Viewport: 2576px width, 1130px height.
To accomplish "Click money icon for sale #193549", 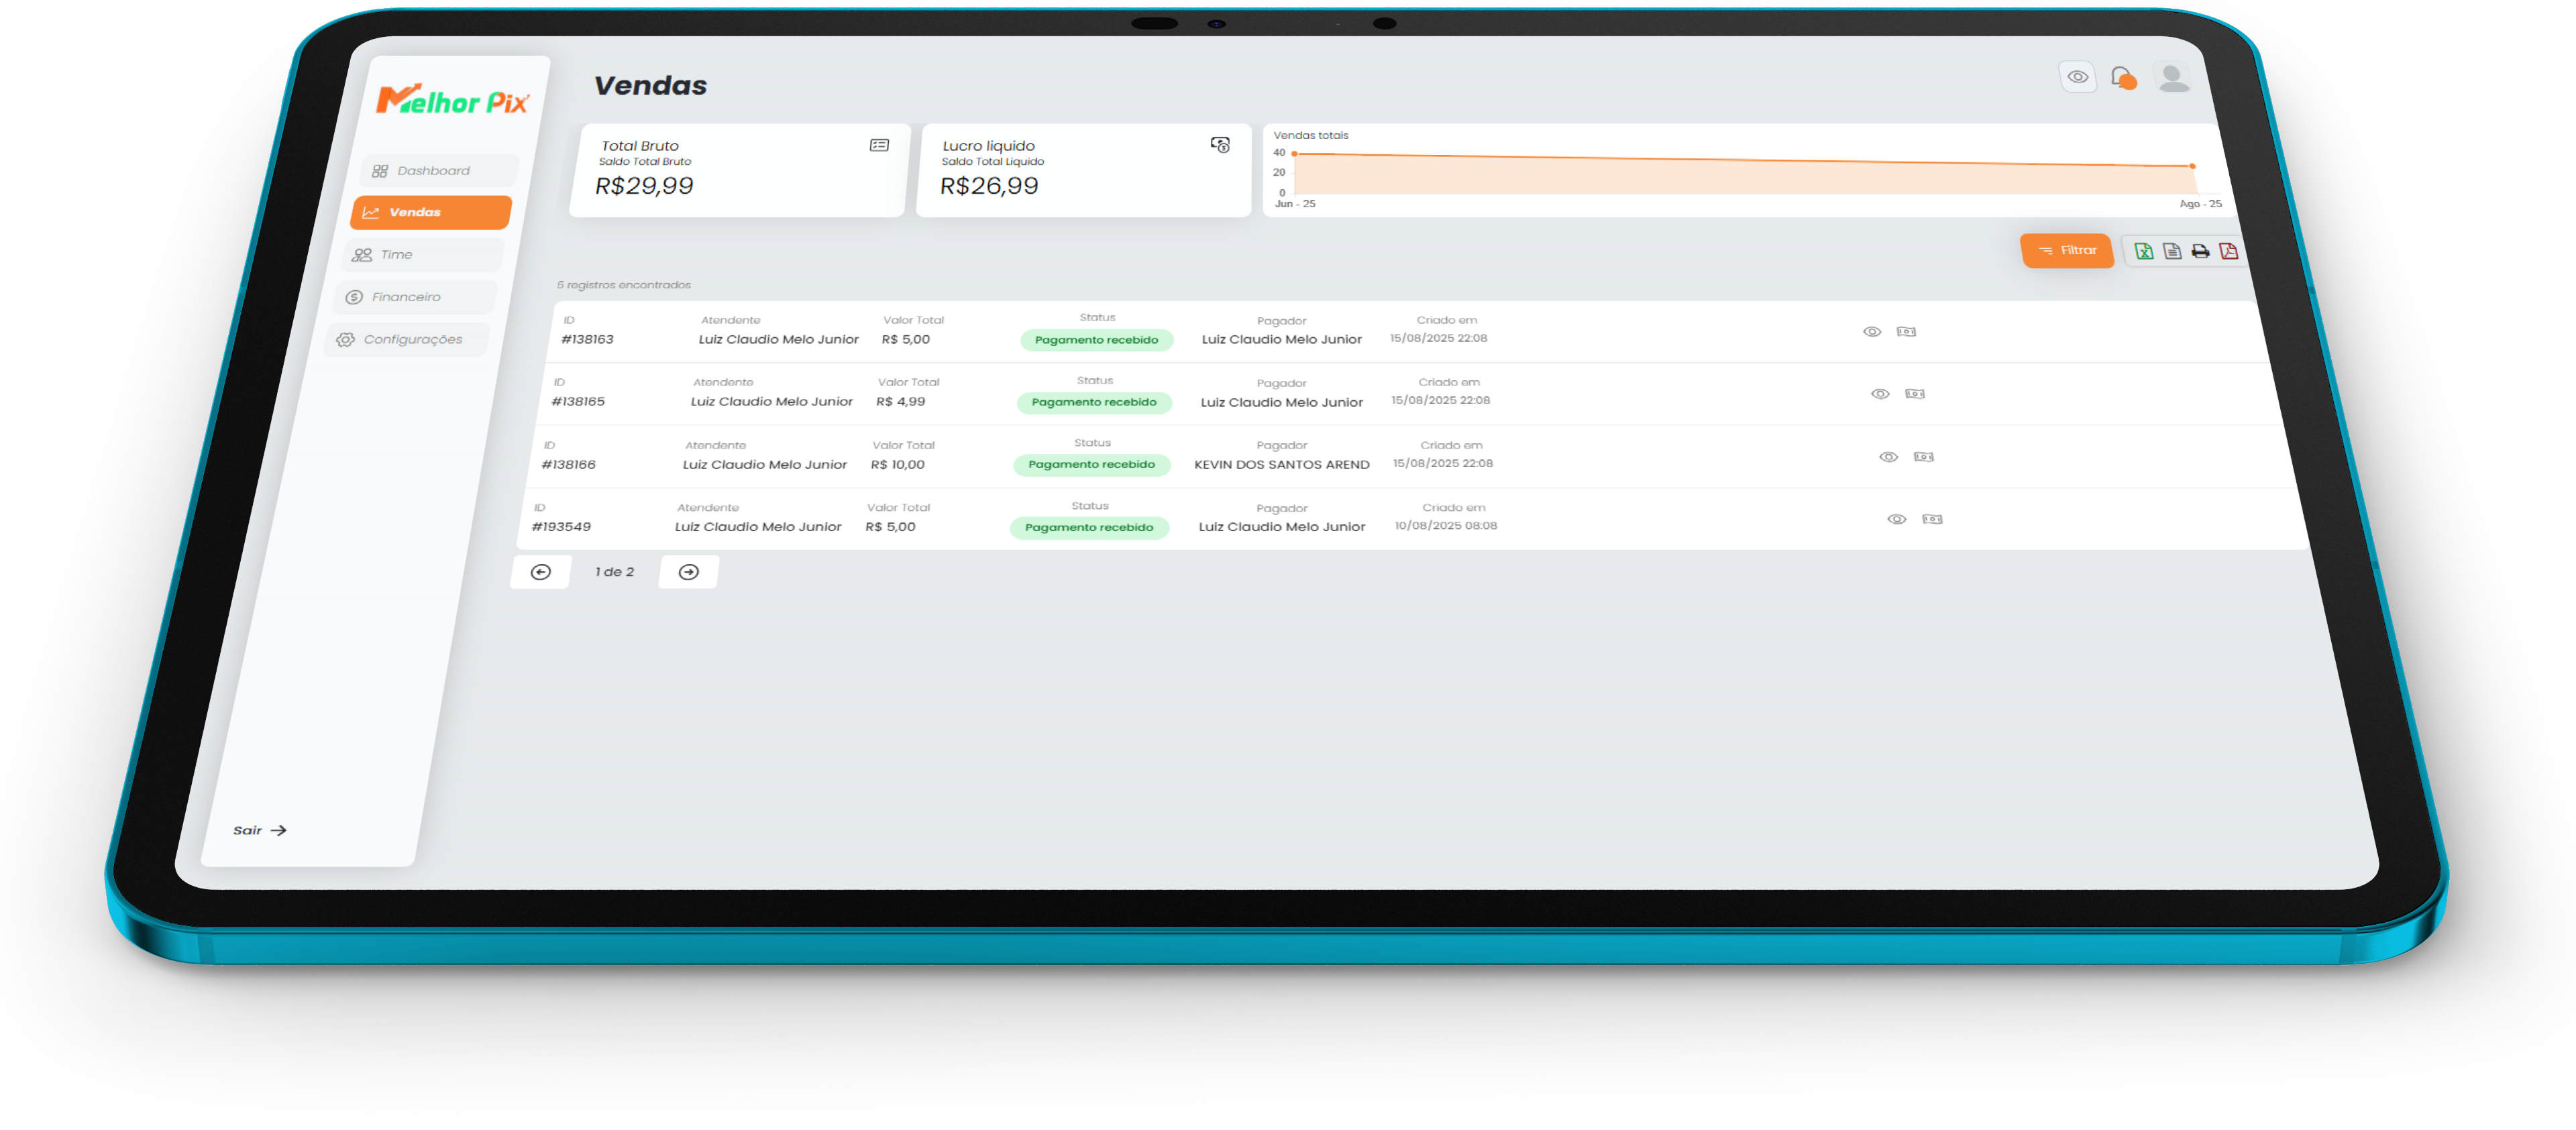I will tap(1932, 519).
